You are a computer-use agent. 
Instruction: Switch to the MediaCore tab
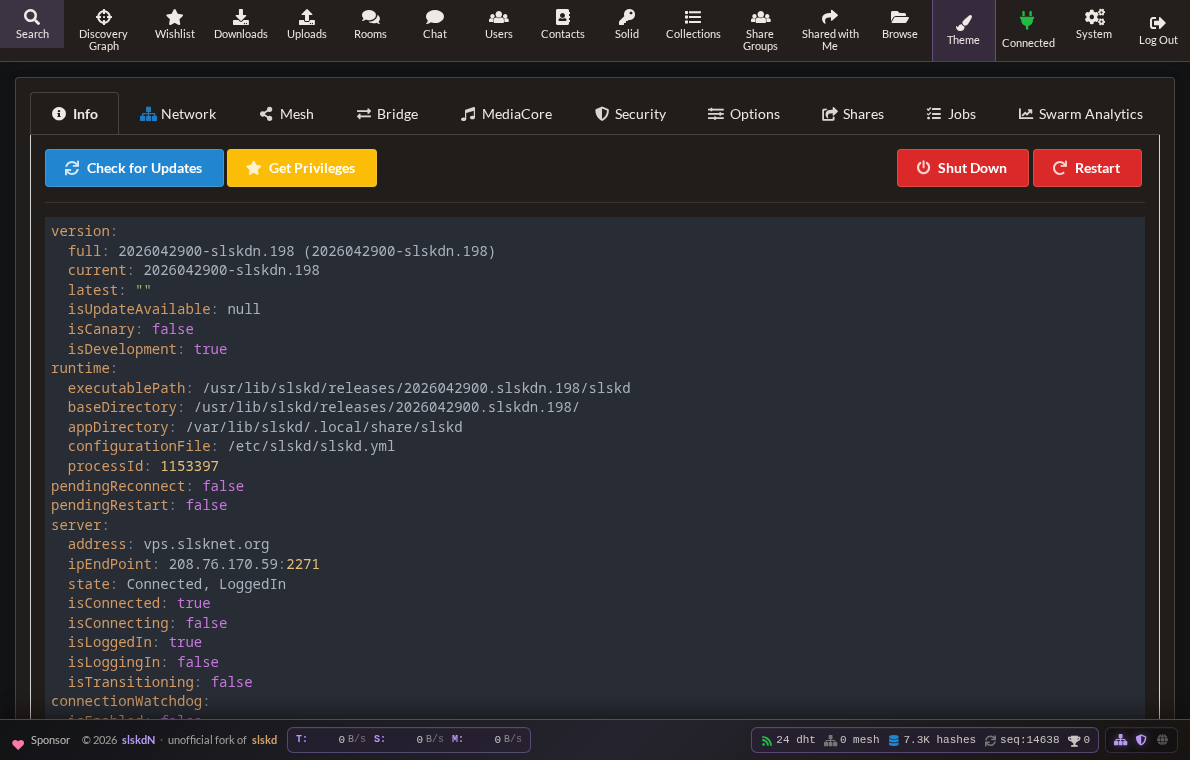[x=506, y=114]
